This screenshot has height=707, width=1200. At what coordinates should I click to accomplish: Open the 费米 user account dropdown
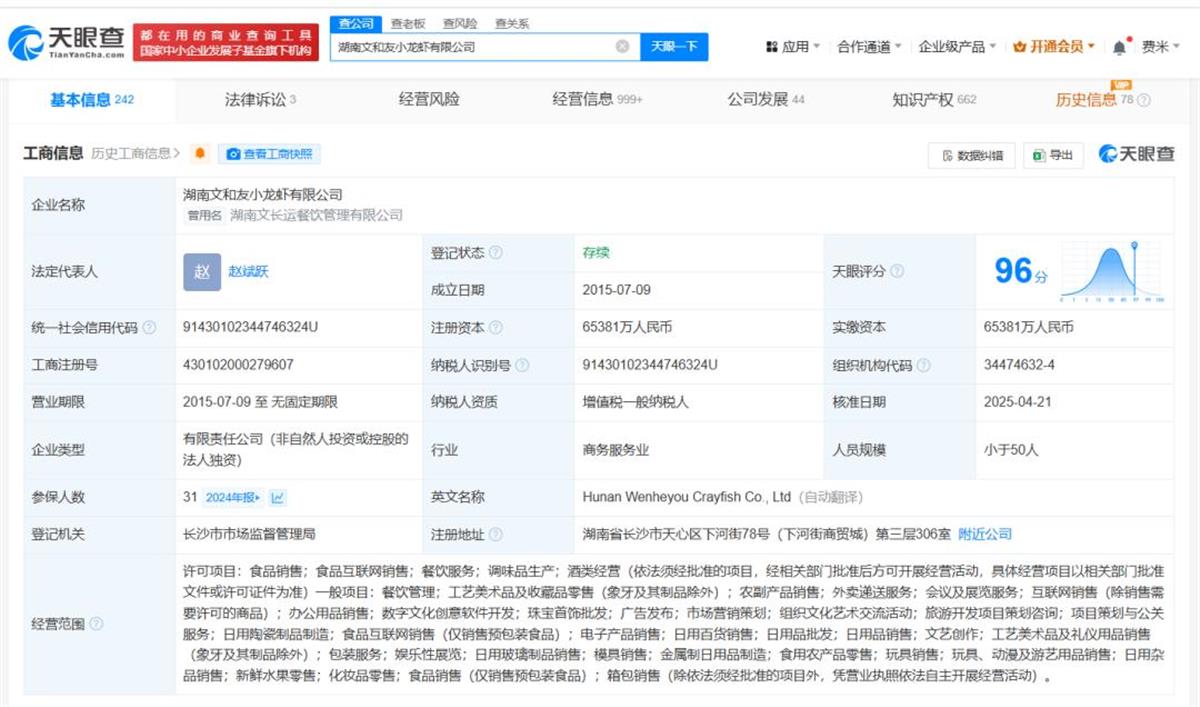(1161, 47)
